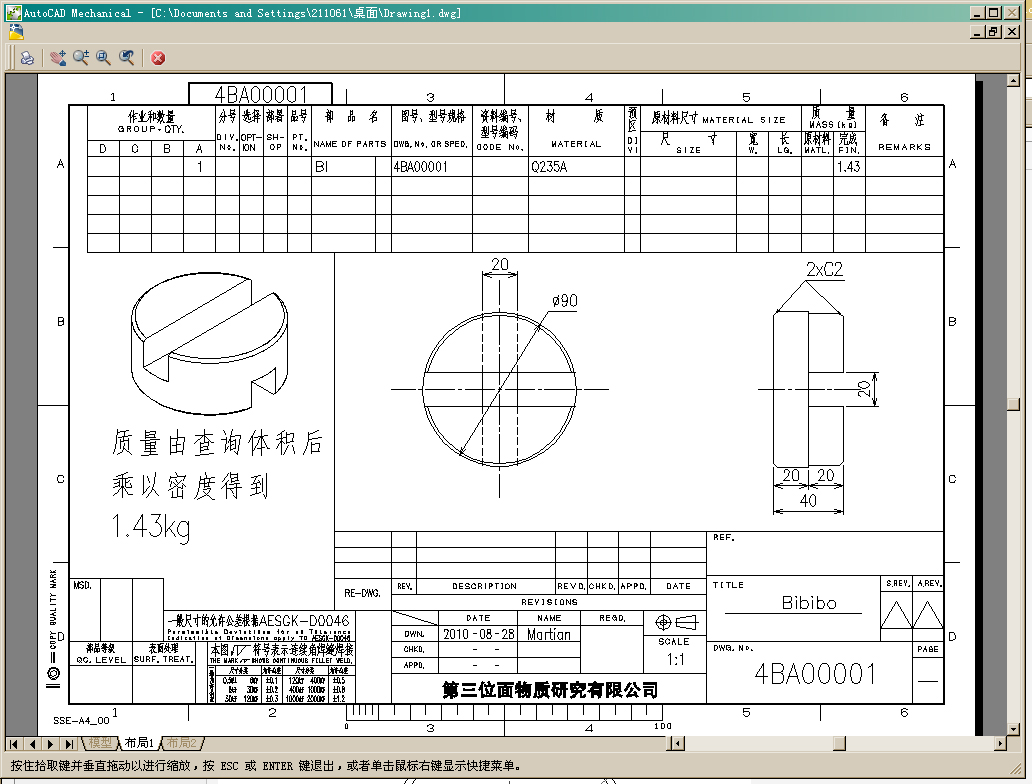Click the toolbar drag handle grip
Screen dimensions: 1032x784
[11, 58]
